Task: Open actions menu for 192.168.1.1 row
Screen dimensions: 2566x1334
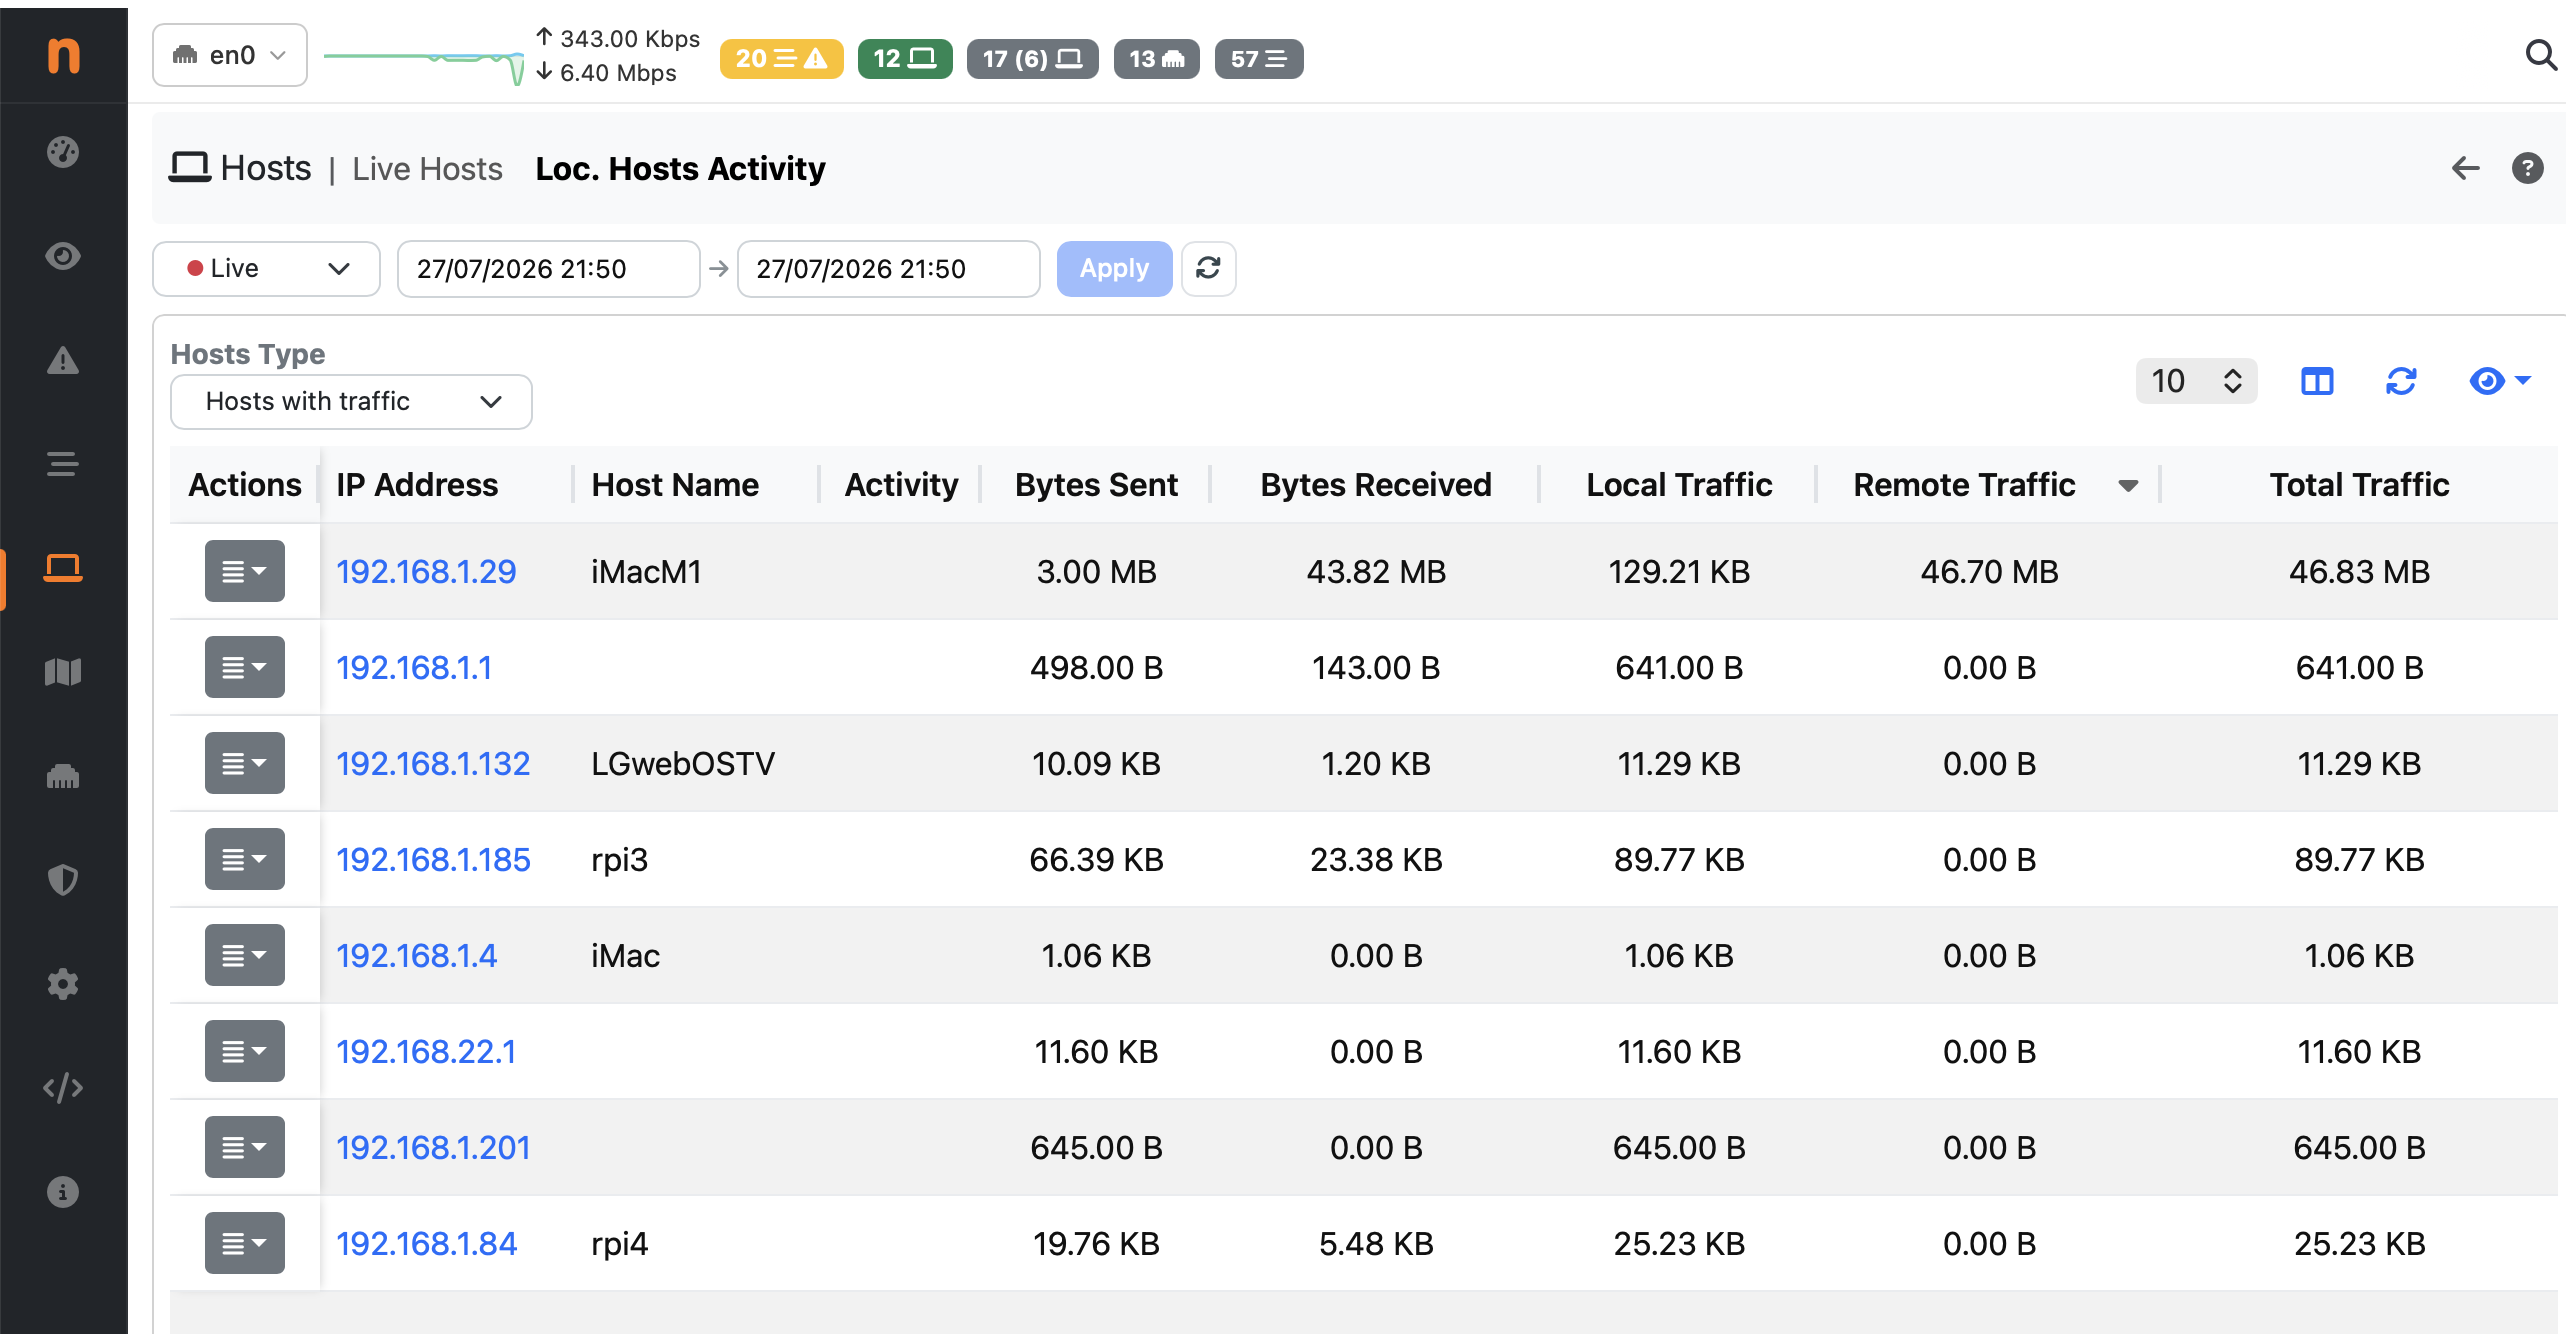Action: (x=245, y=667)
